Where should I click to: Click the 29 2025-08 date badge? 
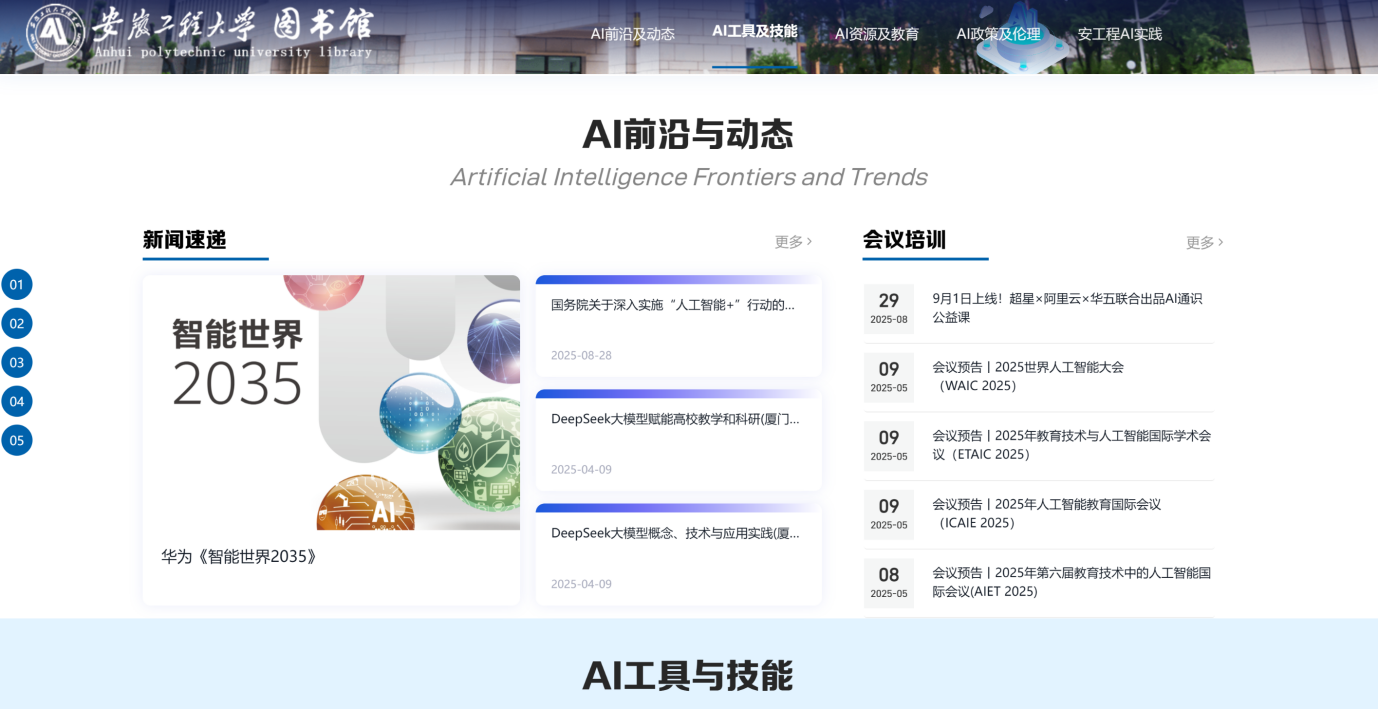point(888,308)
